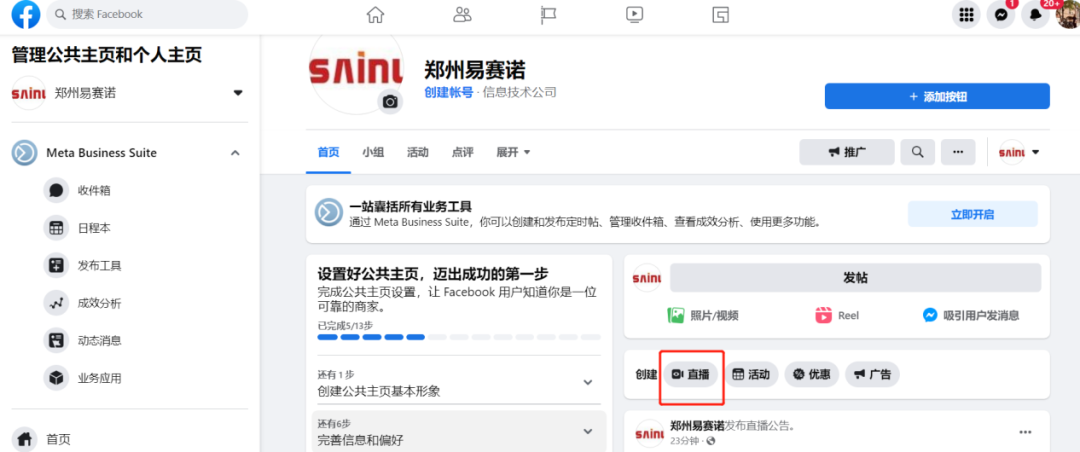This screenshot has width=1080, height=452.
Task: Switch to the 点评 tab
Action: click(x=462, y=152)
